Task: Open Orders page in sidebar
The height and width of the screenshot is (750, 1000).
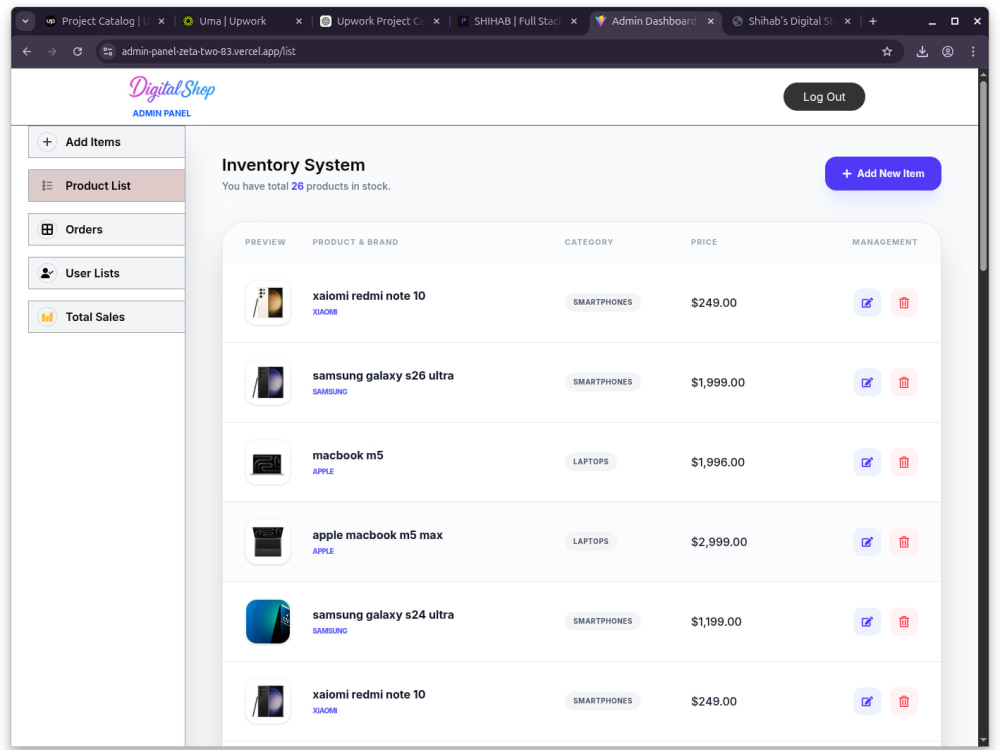Action: coord(107,229)
